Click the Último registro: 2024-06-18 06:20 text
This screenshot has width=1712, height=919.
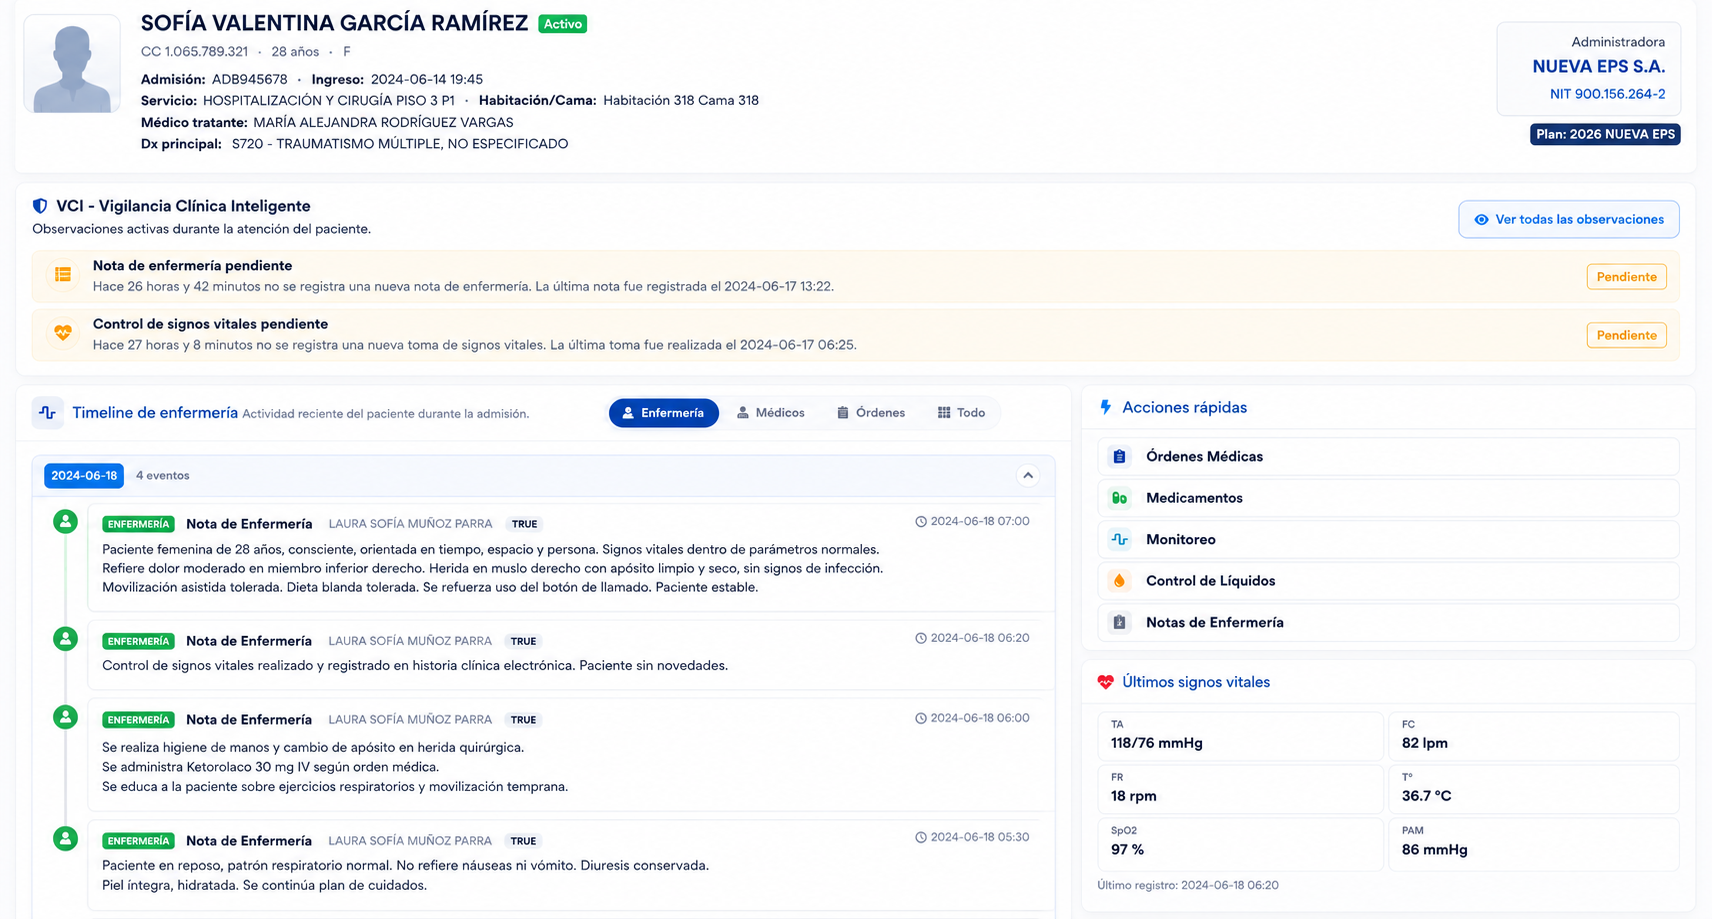coord(1188,885)
